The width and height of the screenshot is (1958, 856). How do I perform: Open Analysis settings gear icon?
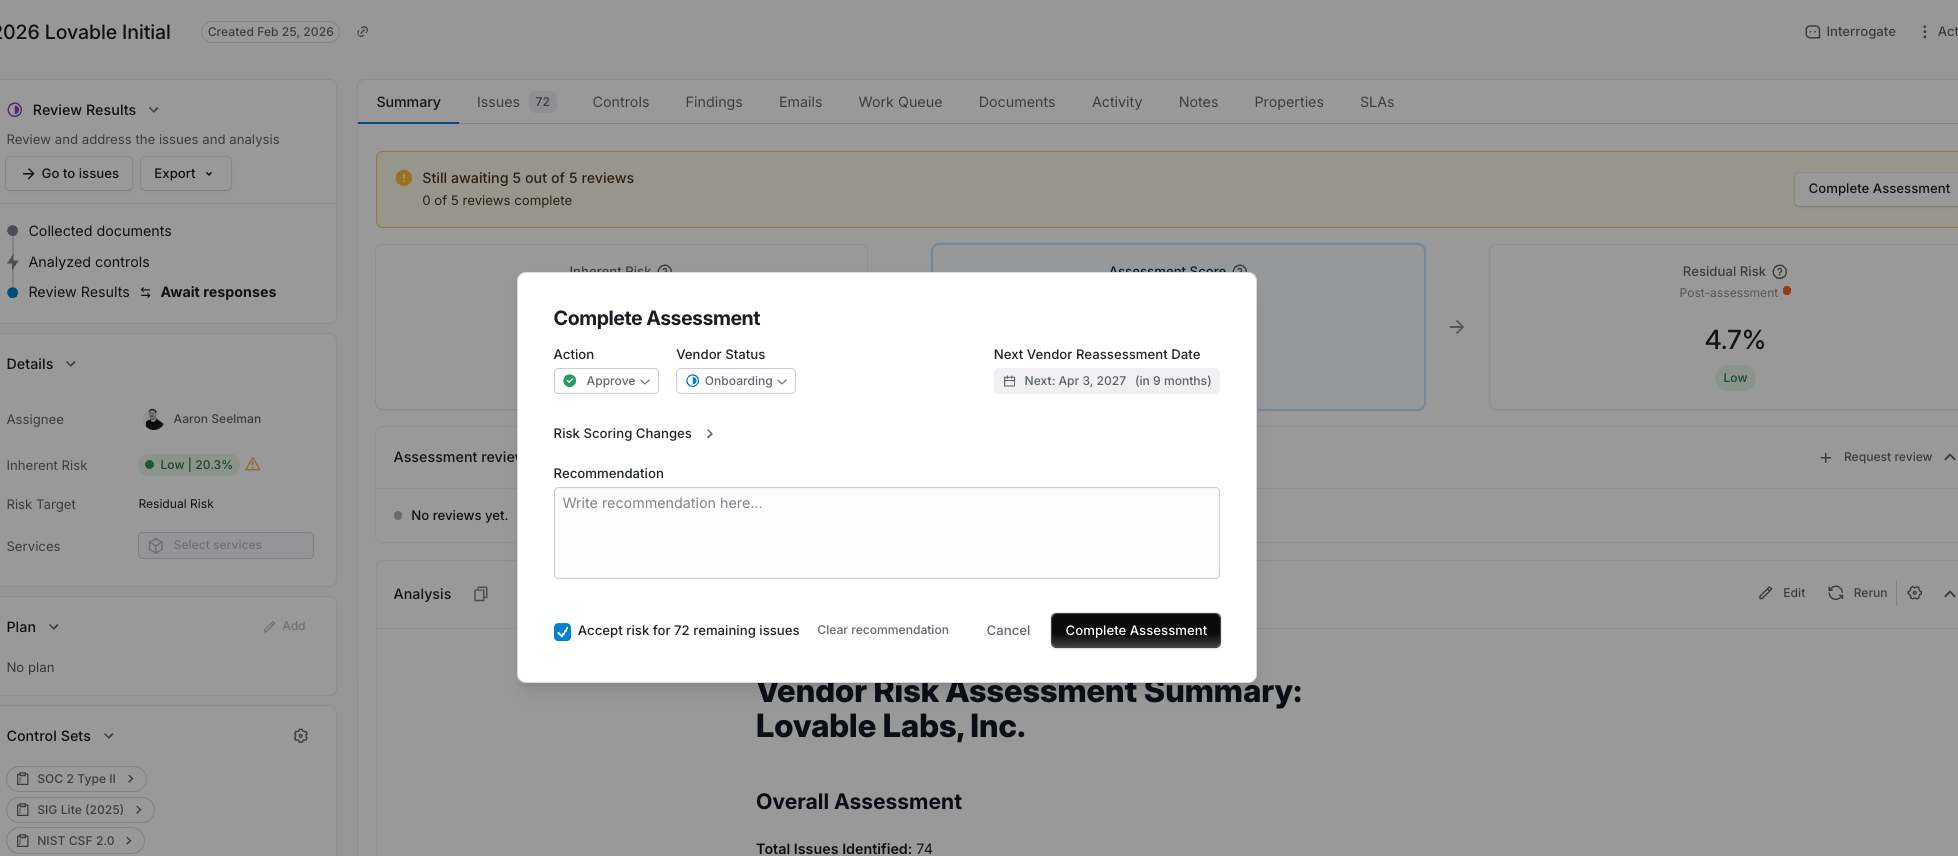coord(1915,593)
